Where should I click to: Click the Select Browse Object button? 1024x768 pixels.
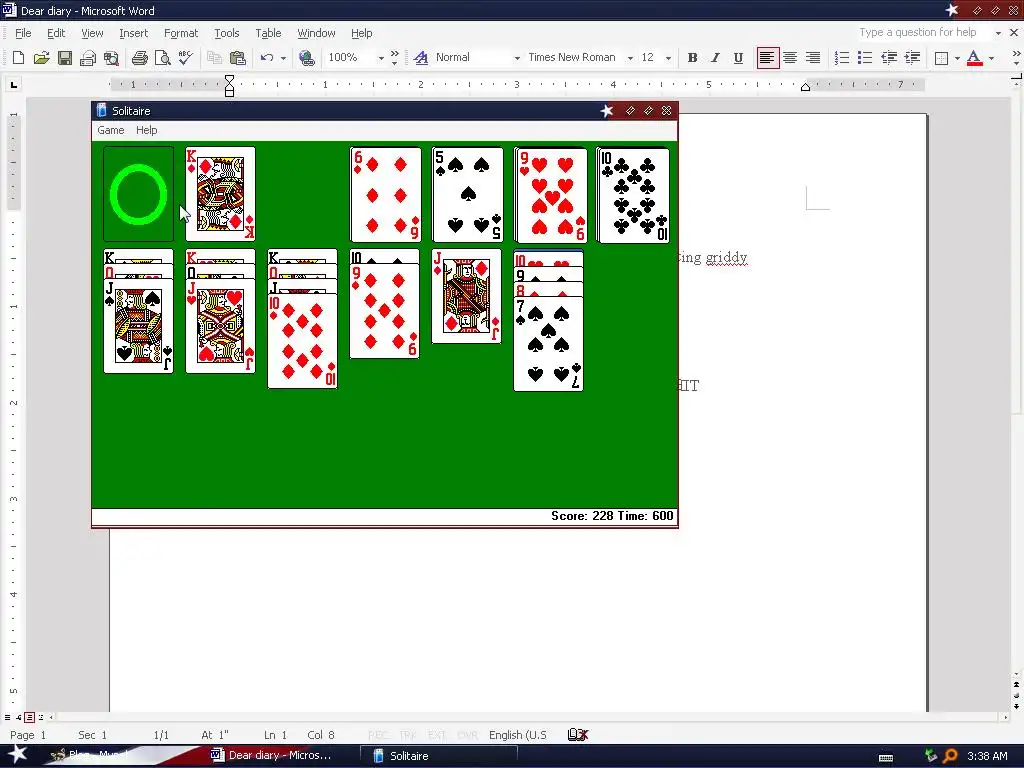coord(1016,696)
